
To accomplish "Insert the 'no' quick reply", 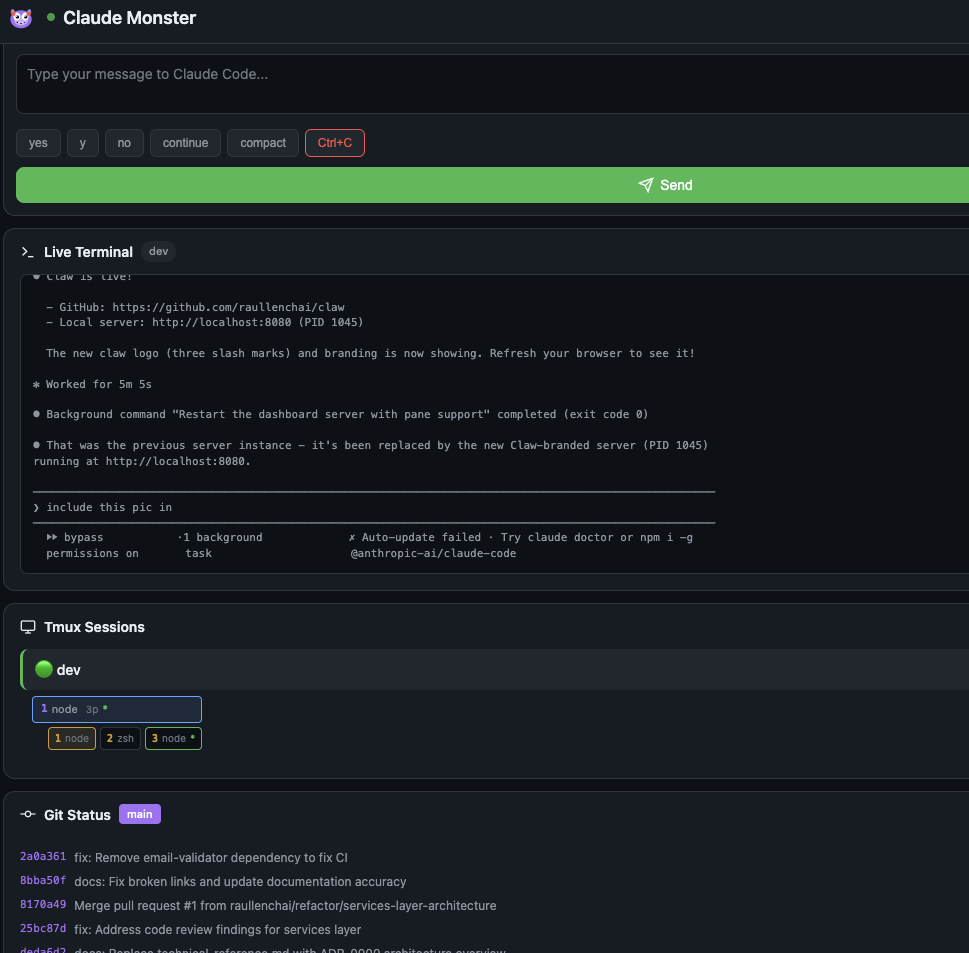I will coord(124,143).
